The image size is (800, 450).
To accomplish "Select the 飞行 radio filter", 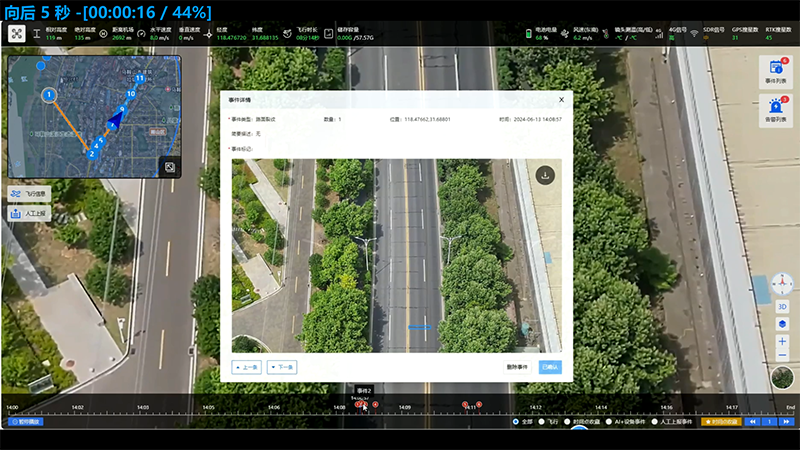I will coord(542,422).
